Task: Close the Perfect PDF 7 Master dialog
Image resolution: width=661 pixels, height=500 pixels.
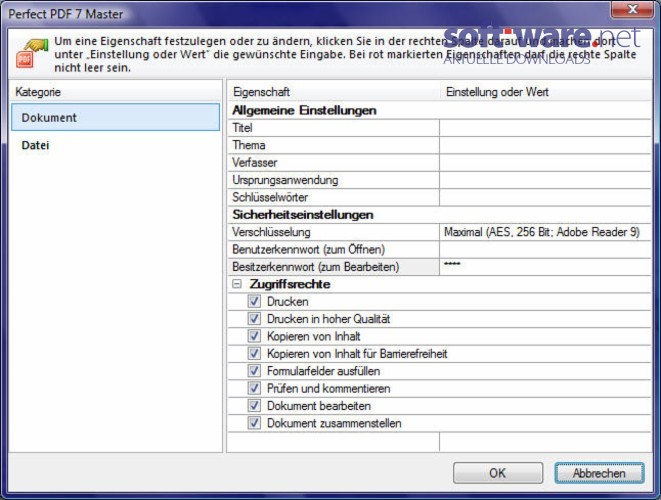Action: tap(632, 9)
